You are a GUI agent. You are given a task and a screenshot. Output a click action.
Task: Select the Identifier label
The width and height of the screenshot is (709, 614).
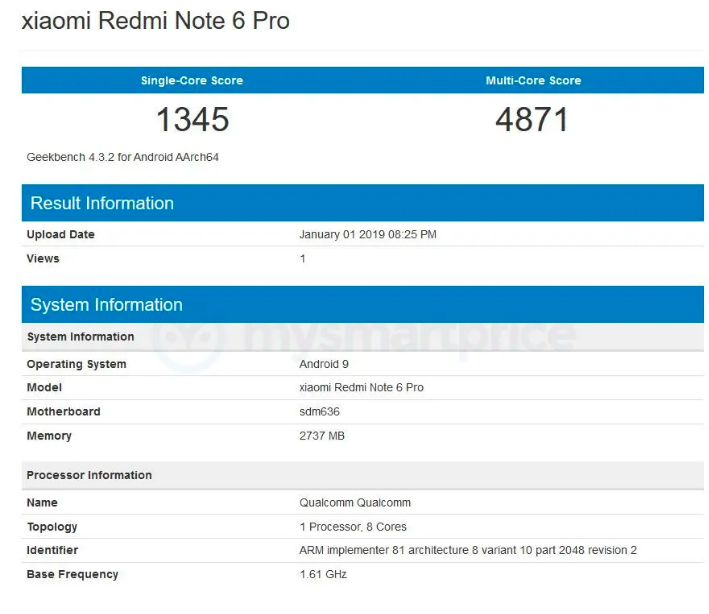click(x=52, y=550)
